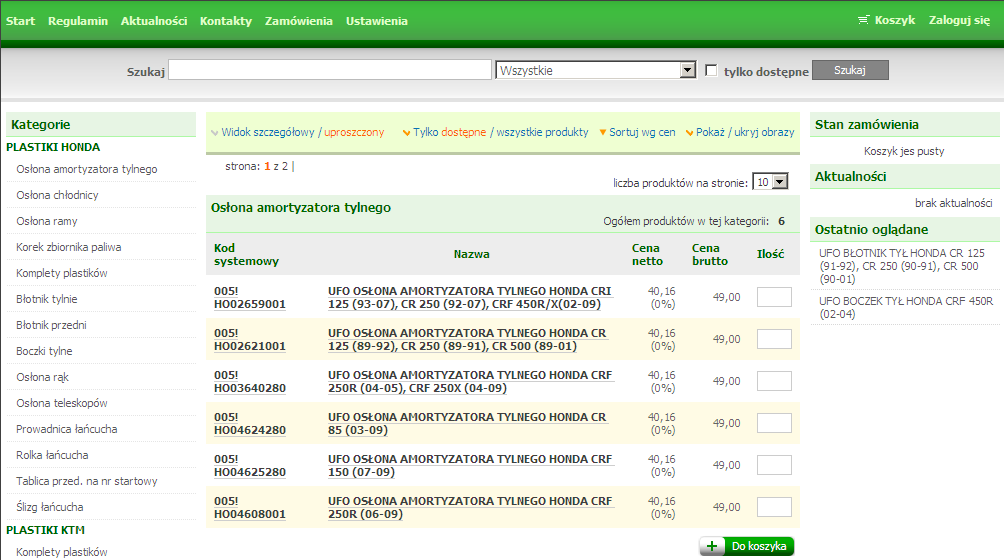The width and height of the screenshot is (1004, 560).
Task: Open category Osłona rąk
Action: tap(42, 377)
